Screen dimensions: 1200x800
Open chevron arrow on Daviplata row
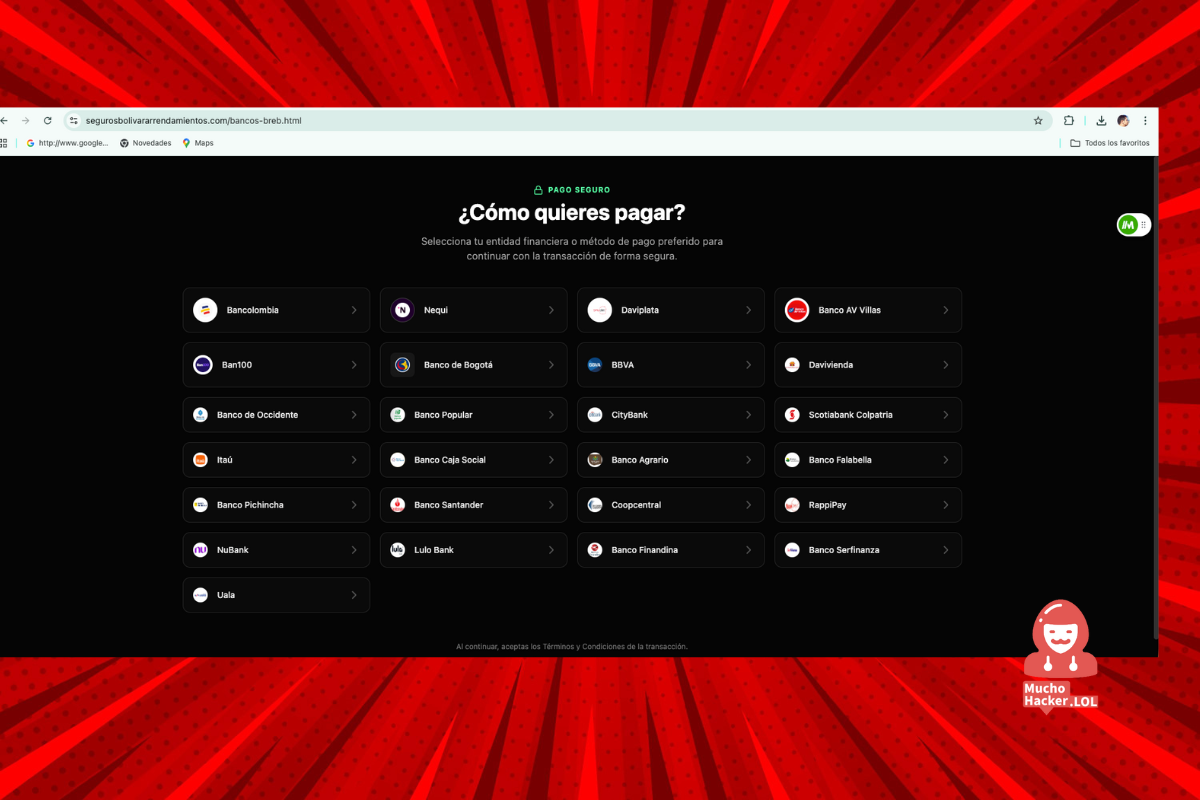[748, 310]
